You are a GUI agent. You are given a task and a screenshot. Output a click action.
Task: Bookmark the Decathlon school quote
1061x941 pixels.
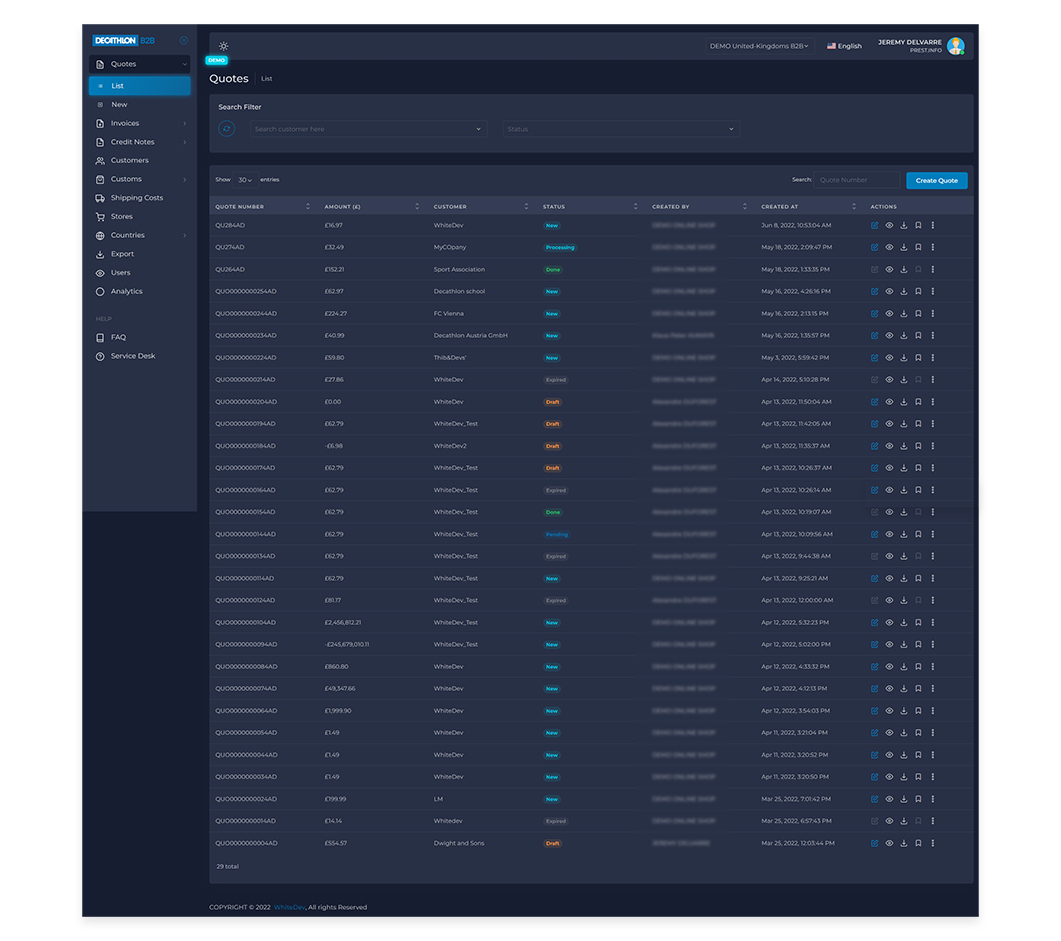(918, 291)
